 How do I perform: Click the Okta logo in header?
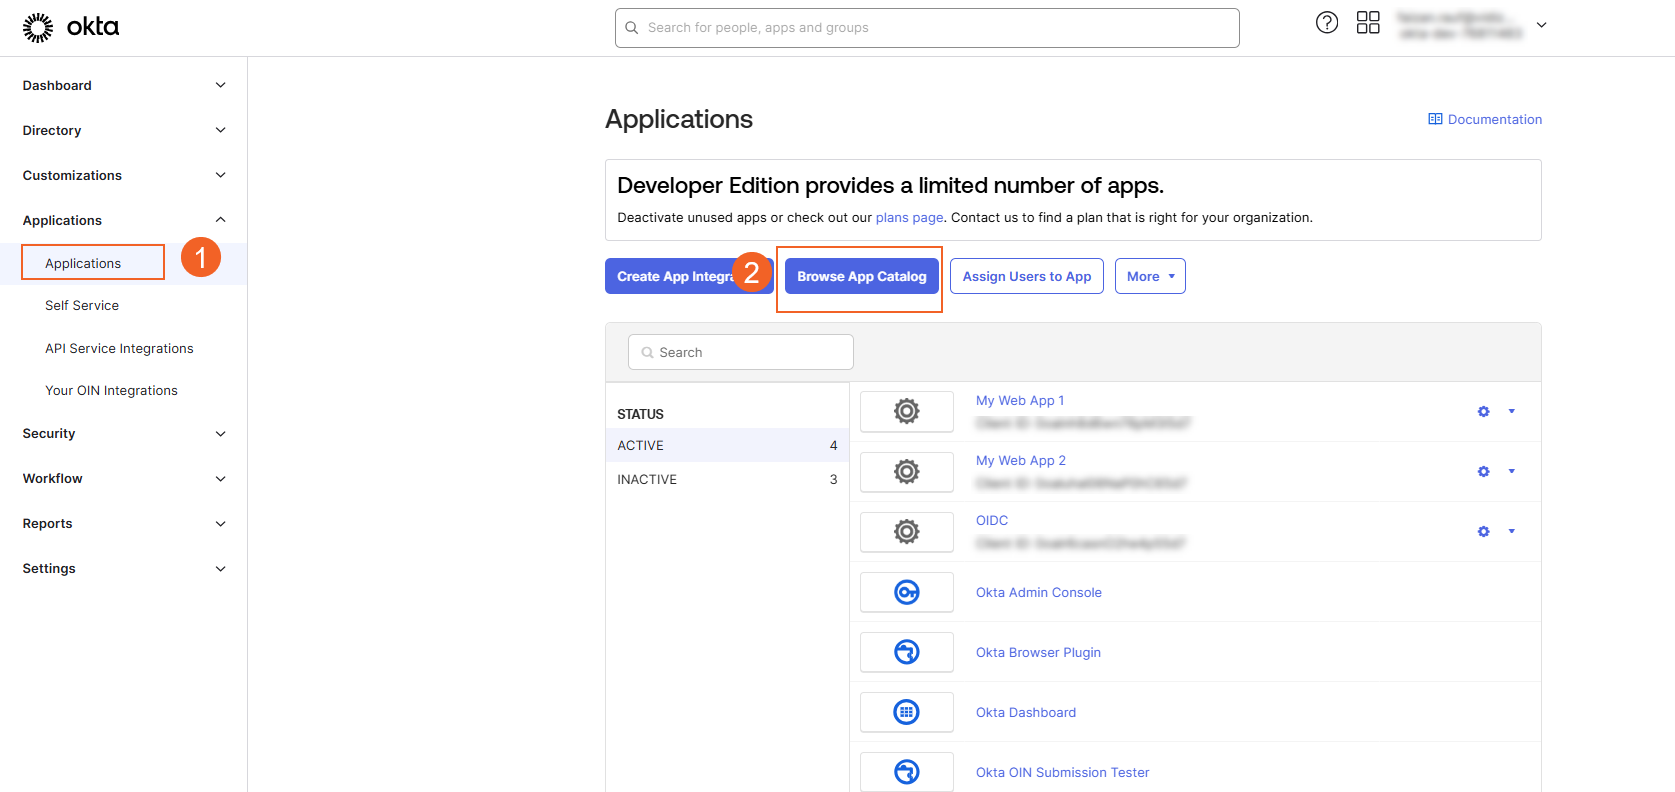(x=71, y=27)
